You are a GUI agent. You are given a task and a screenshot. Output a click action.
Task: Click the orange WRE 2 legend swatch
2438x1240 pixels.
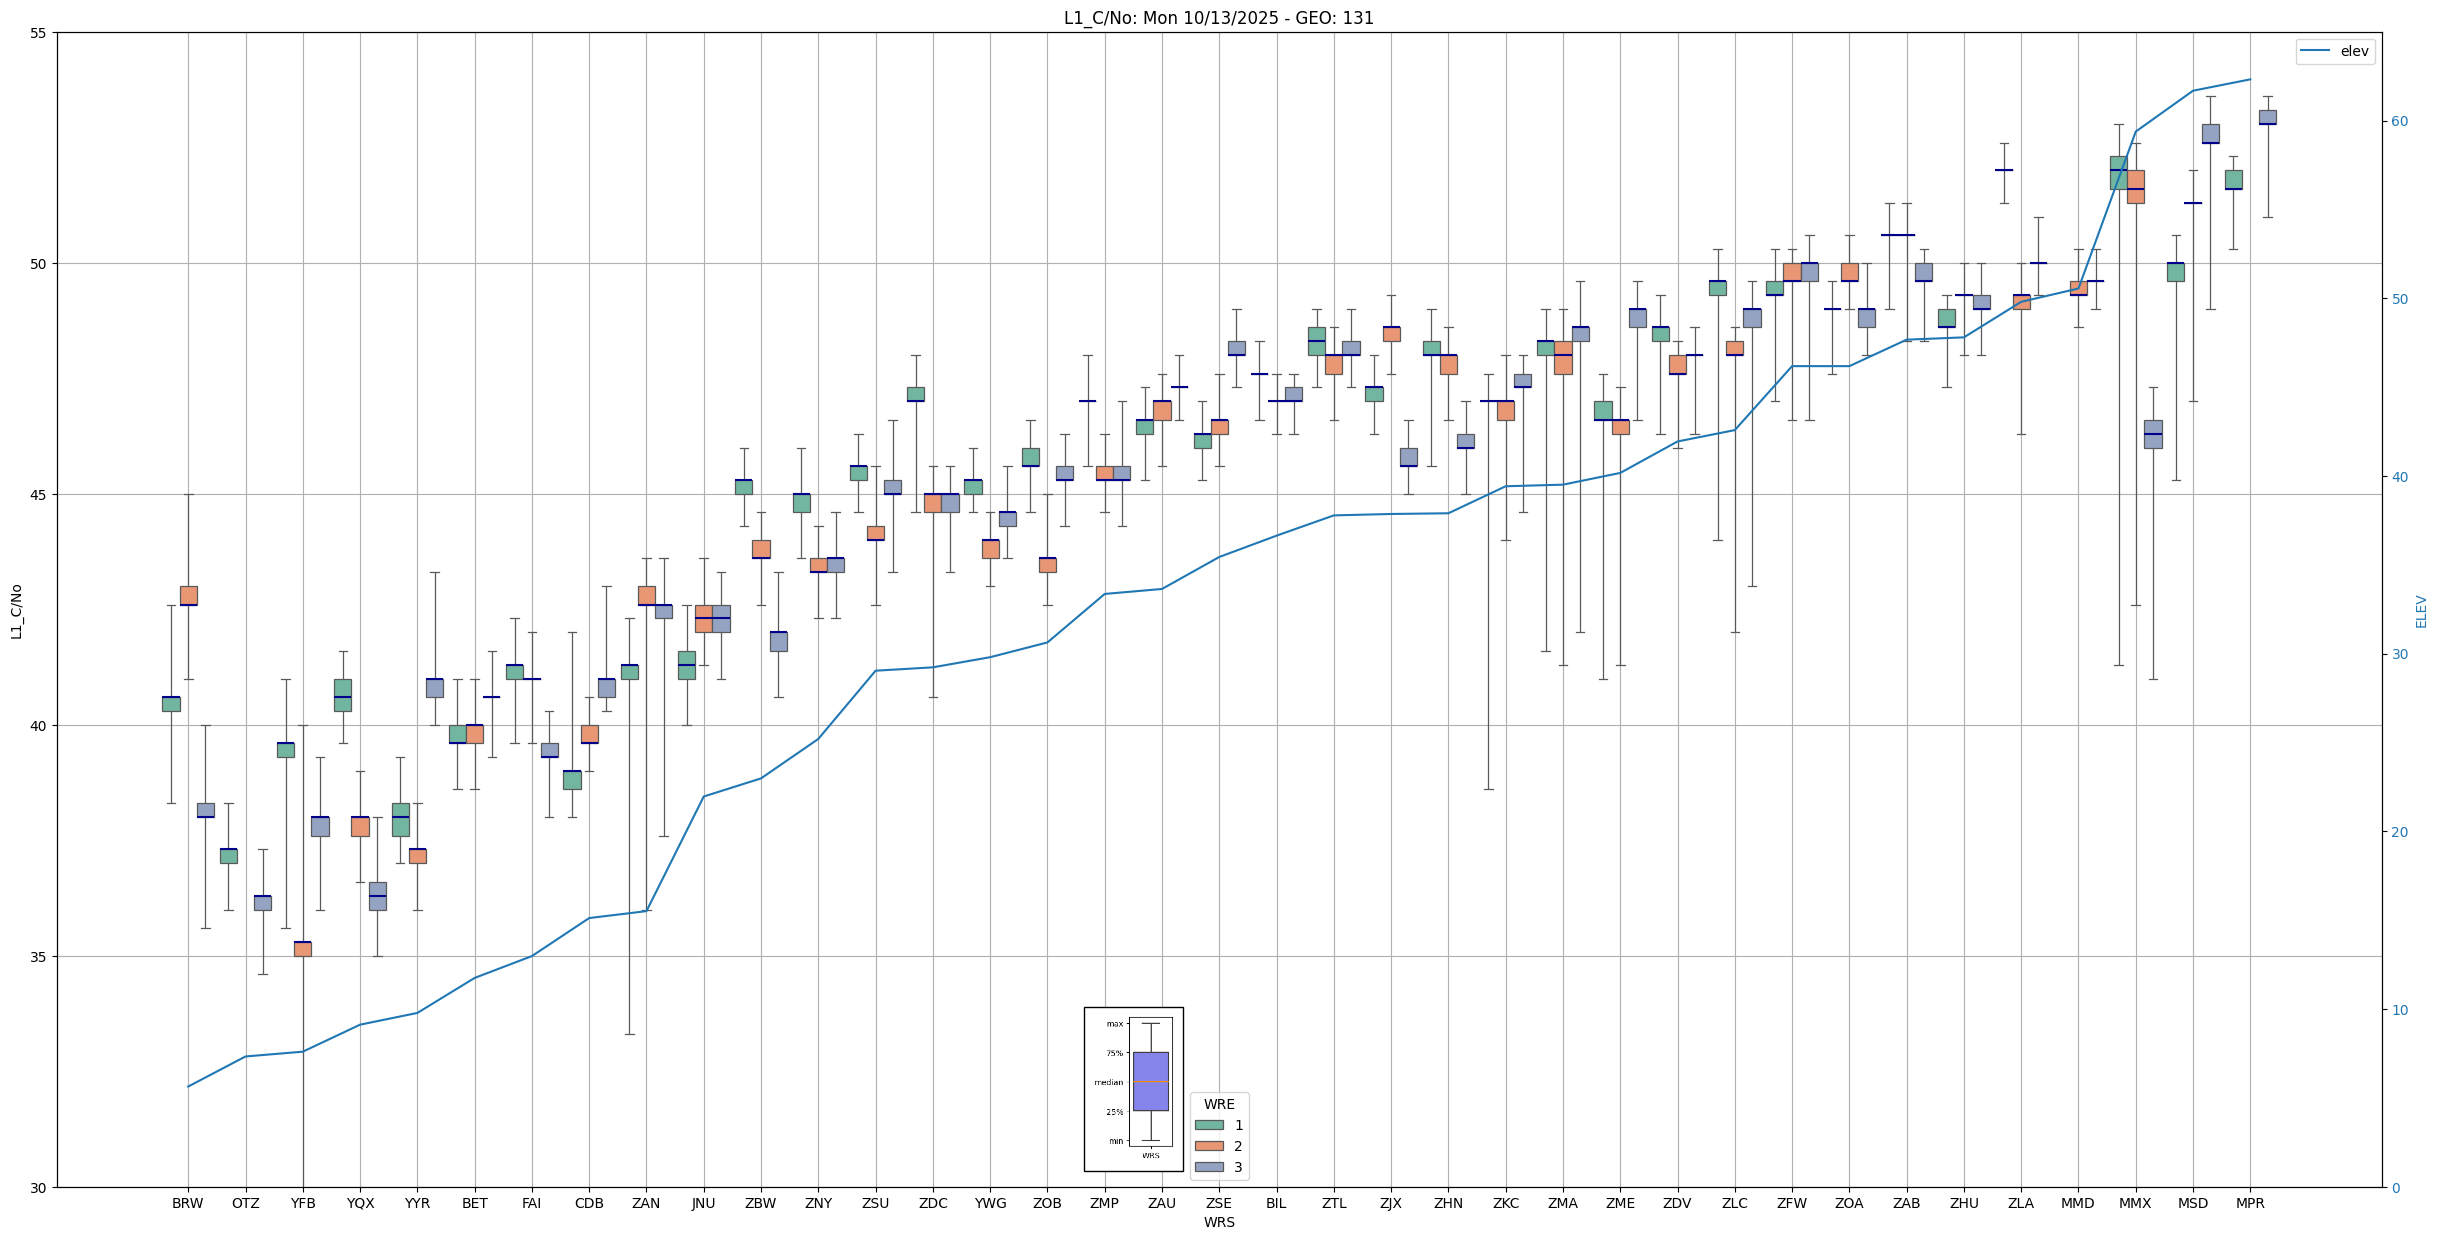click(1208, 1146)
